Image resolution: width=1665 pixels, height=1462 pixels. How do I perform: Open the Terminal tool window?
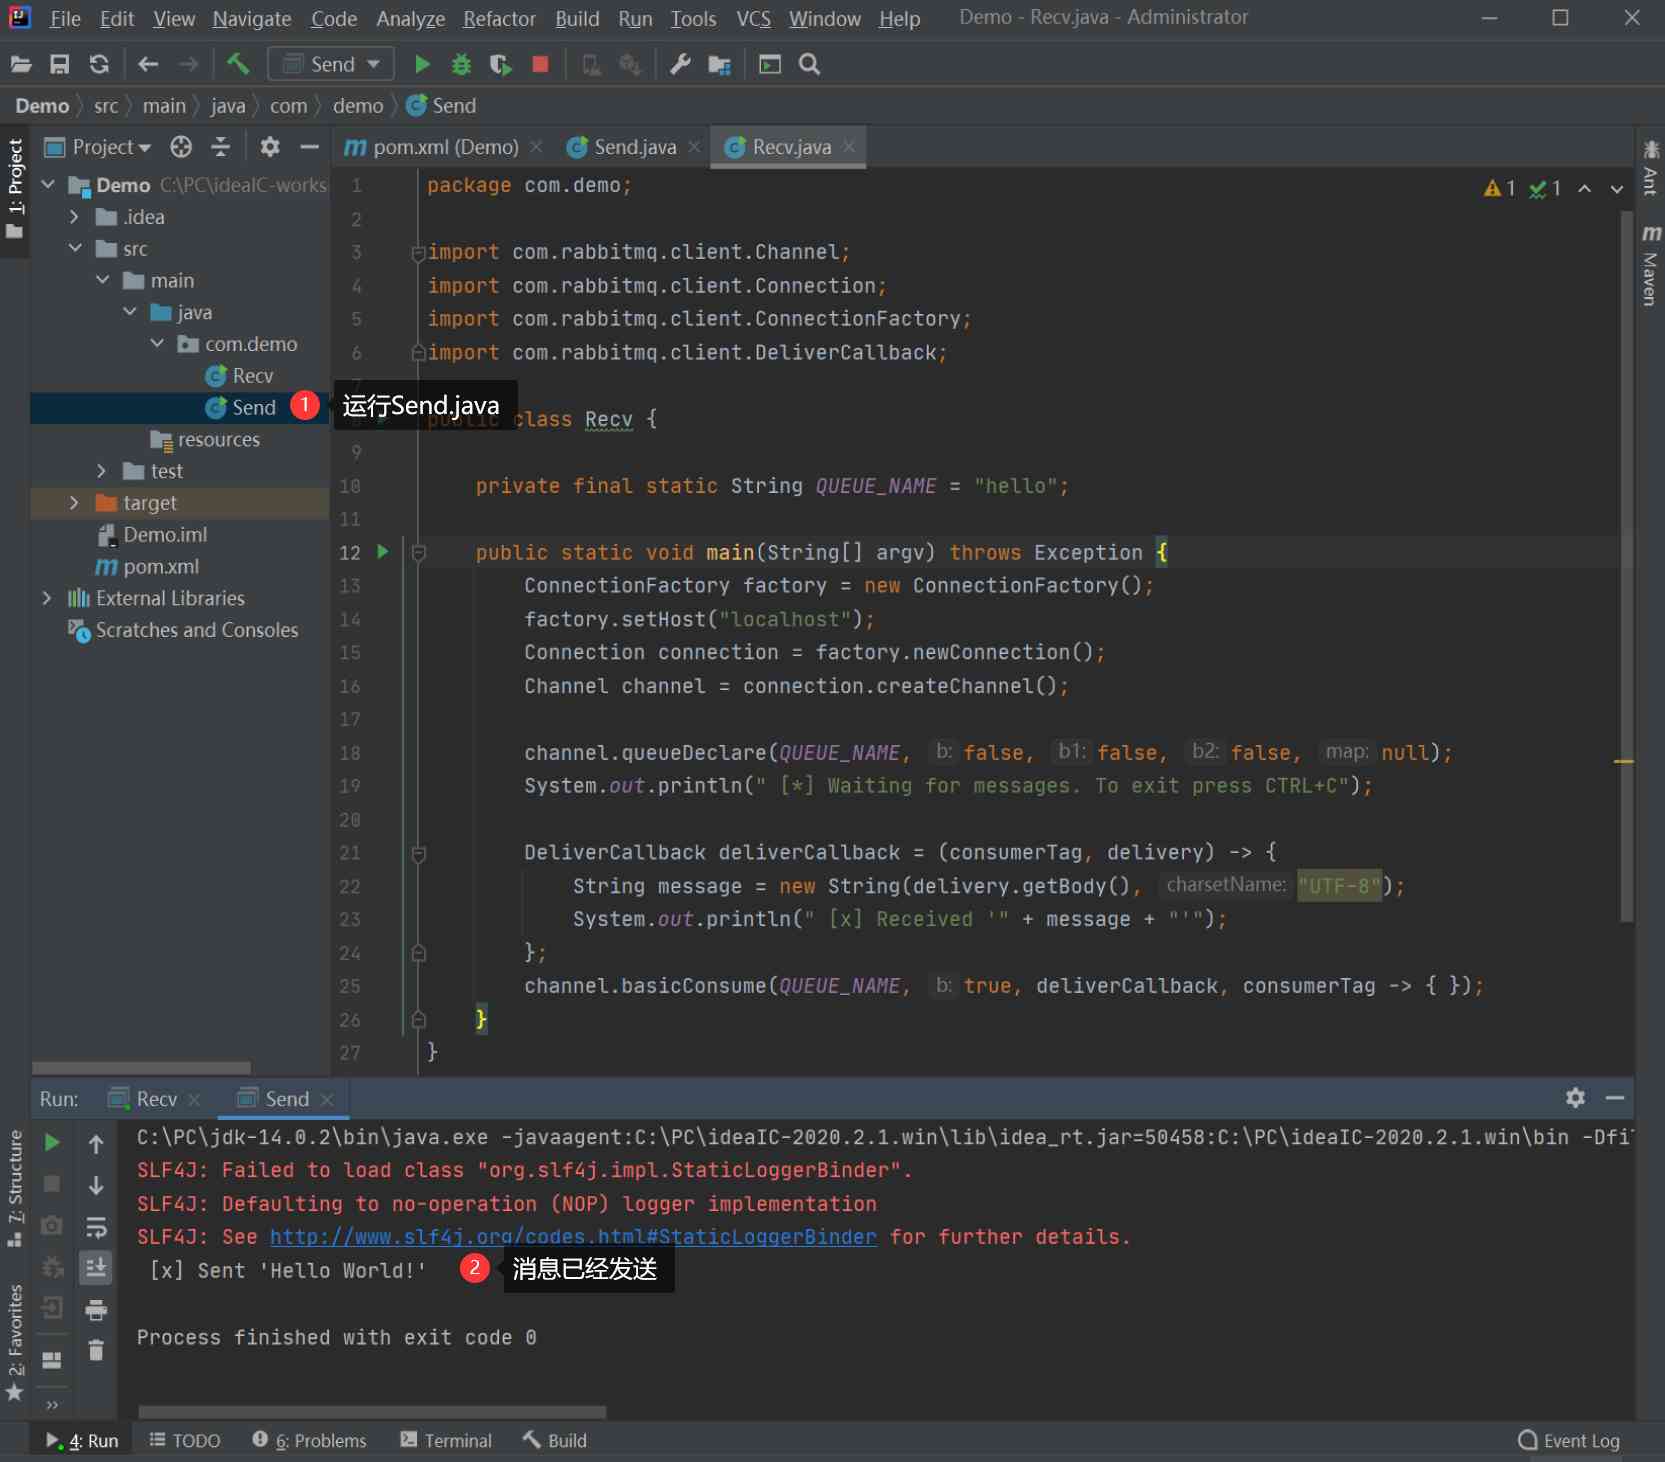(x=446, y=1441)
